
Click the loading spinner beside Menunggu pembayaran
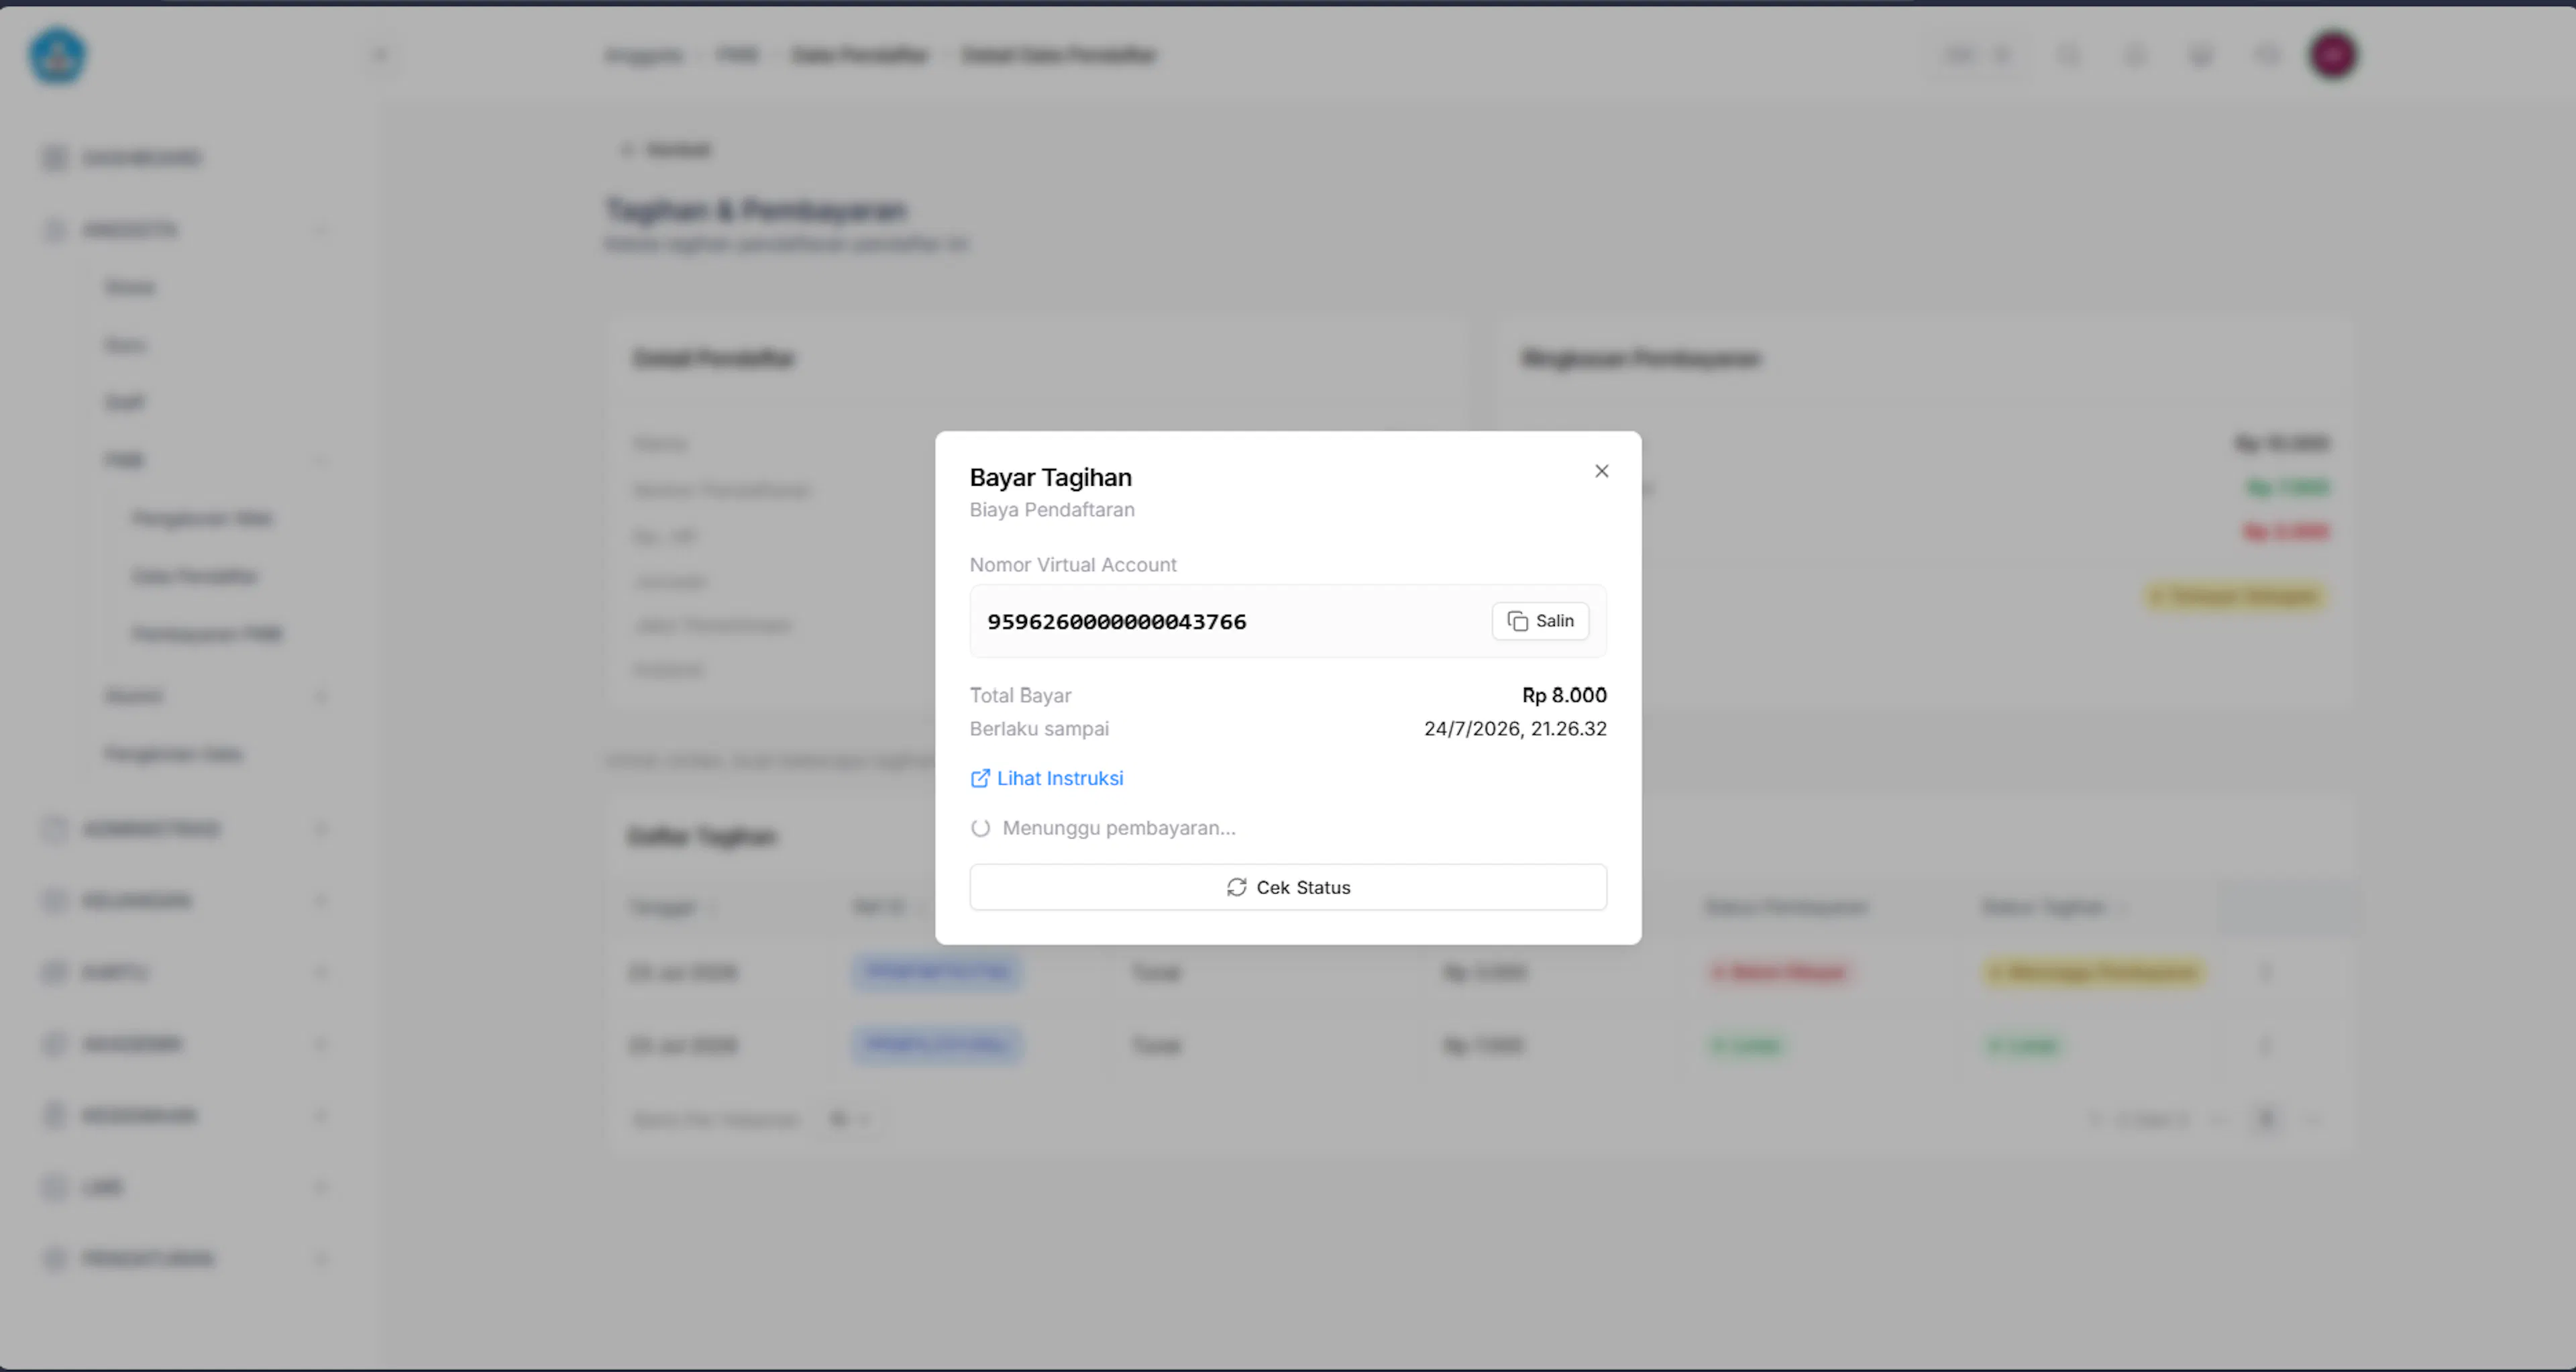click(x=980, y=828)
